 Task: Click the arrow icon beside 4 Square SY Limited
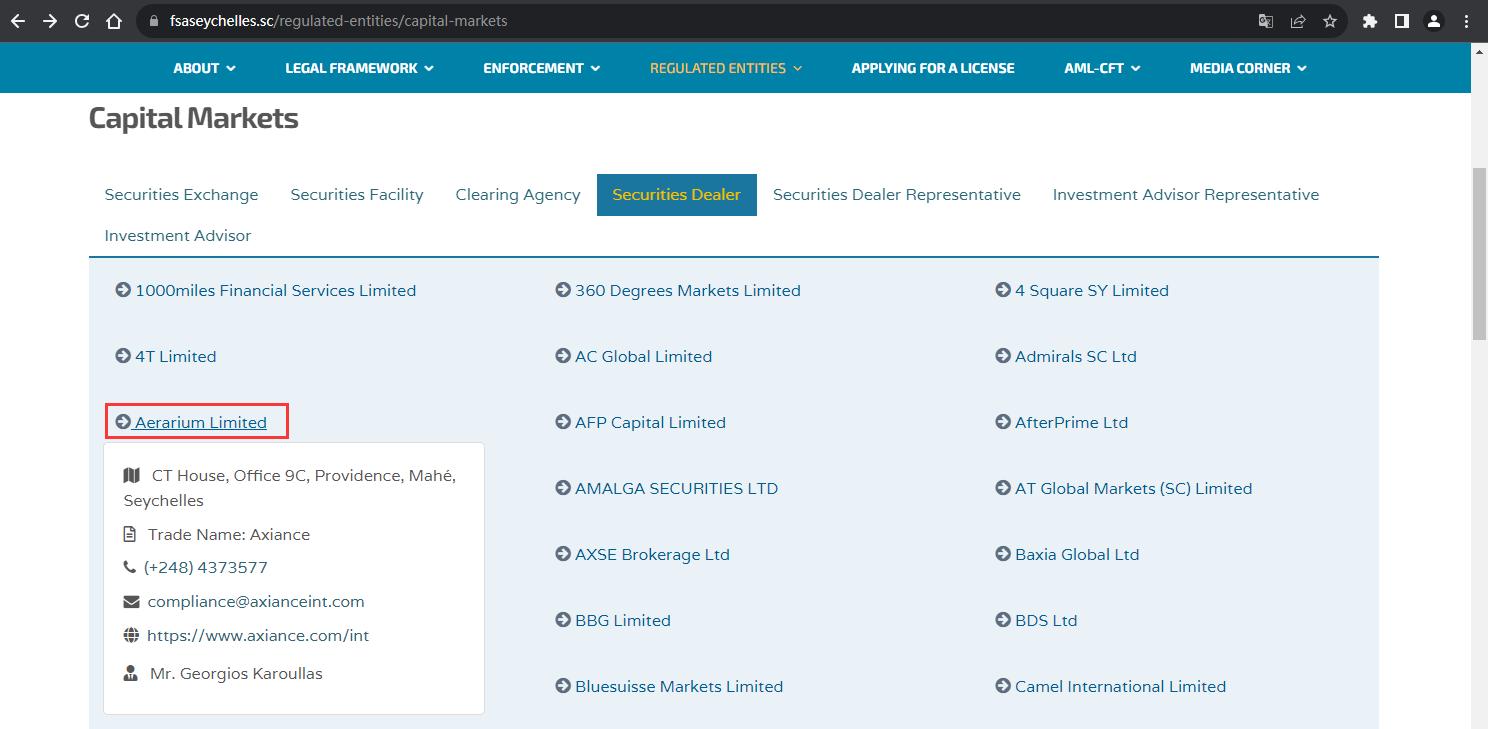point(1003,290)
